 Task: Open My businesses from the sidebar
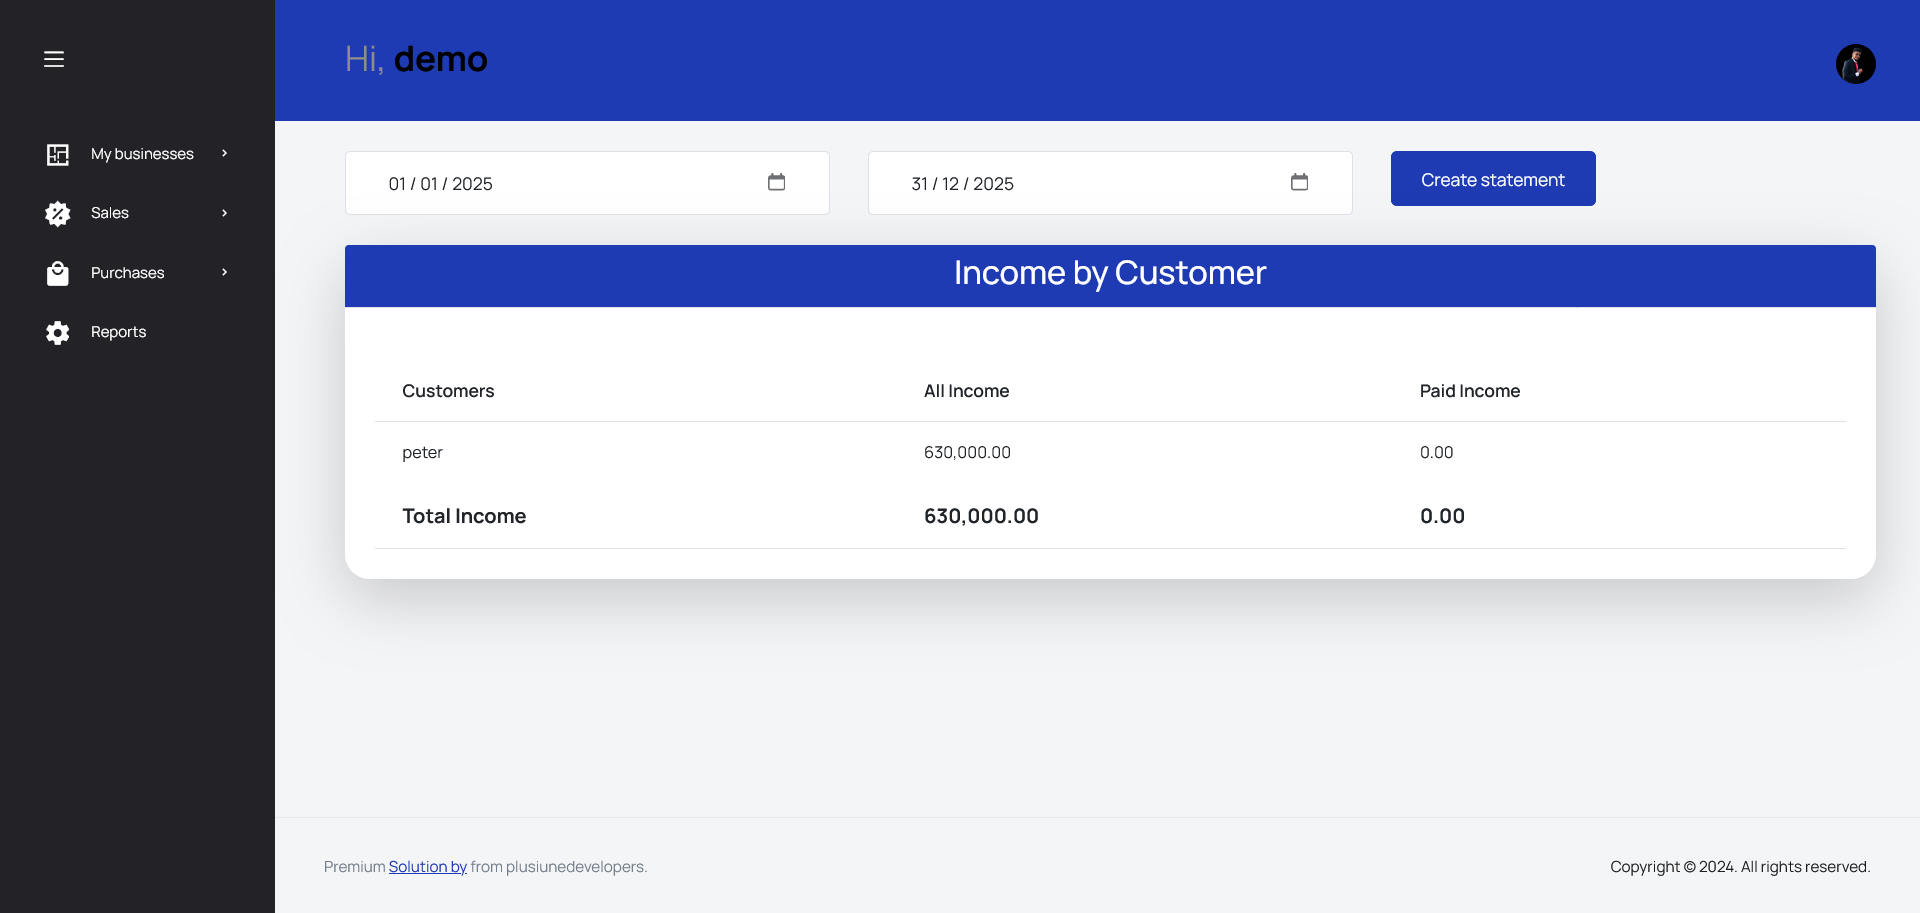[x=141, y=154]
